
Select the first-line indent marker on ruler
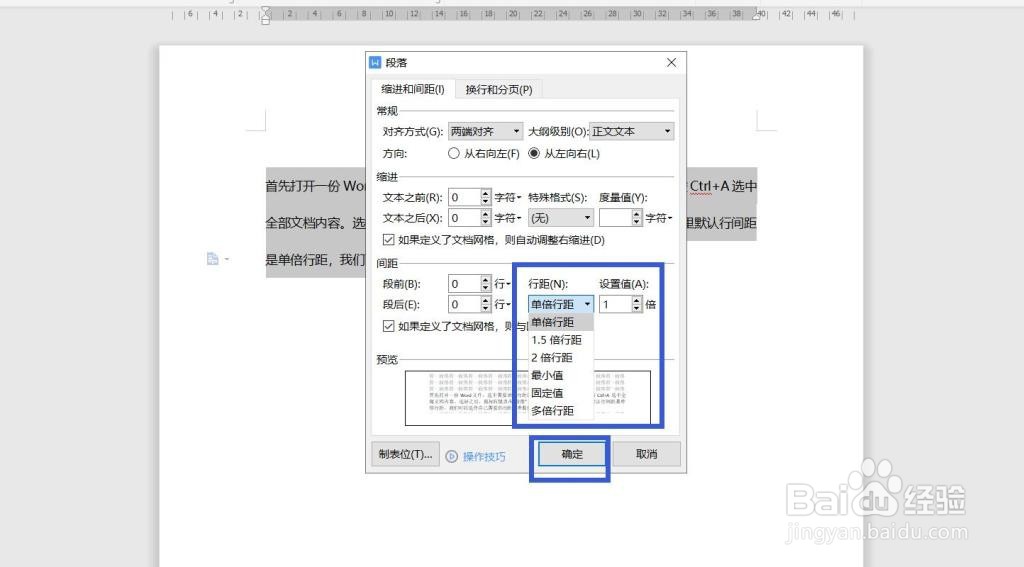[265, 10]
